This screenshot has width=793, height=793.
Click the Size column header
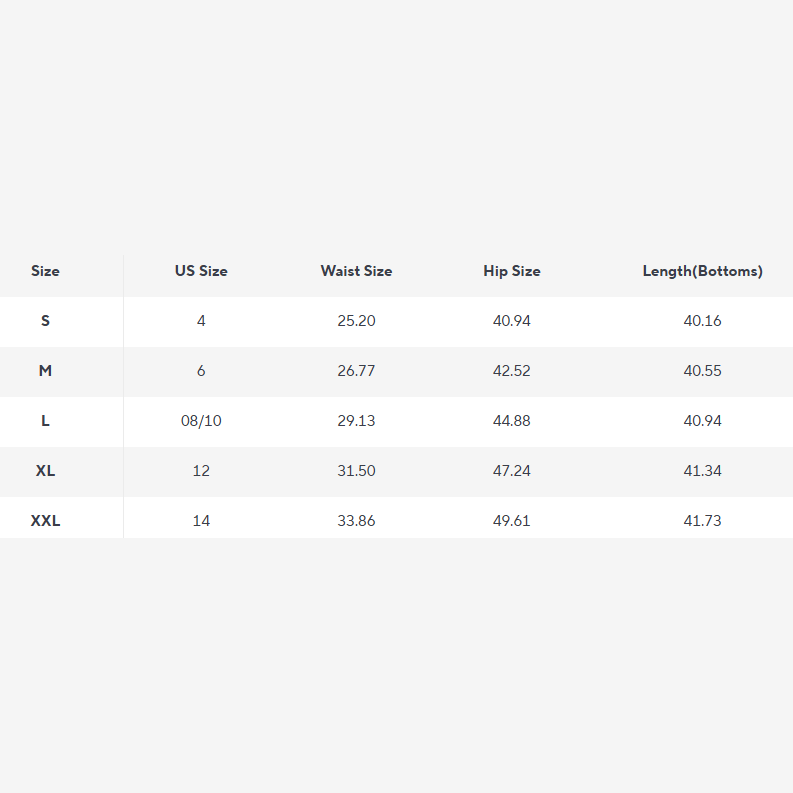(x=45, y=271)
